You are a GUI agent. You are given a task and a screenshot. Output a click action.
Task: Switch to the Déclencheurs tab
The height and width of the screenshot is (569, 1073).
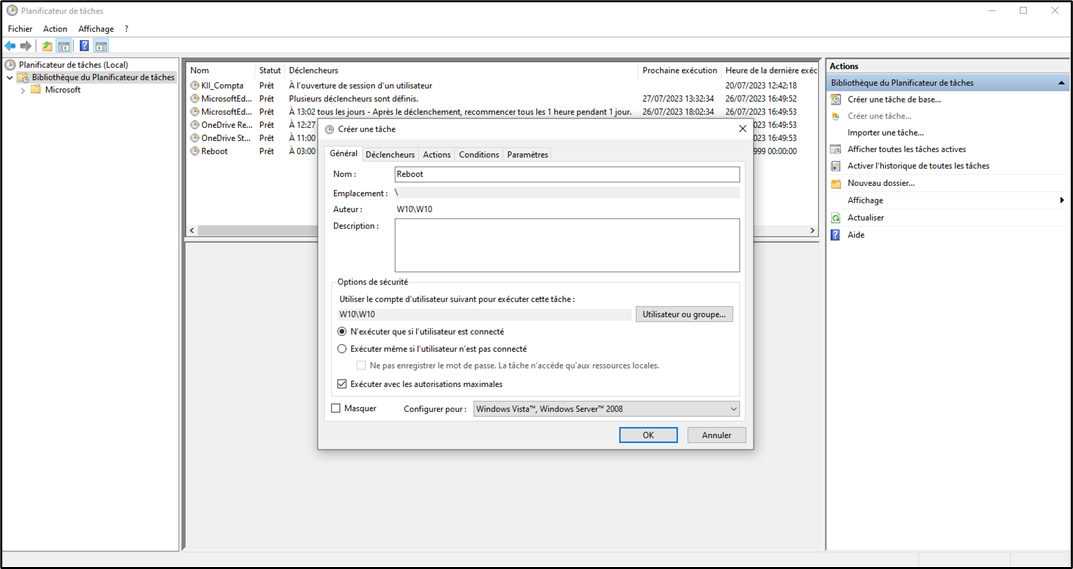coord(390,155)
